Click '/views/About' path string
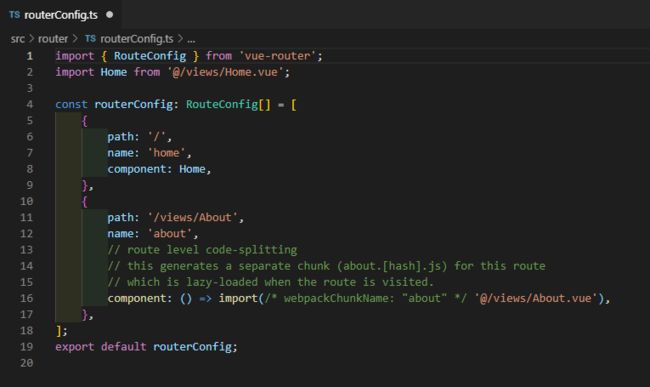This screenshot has height=387, width=650. click(193, 218)
